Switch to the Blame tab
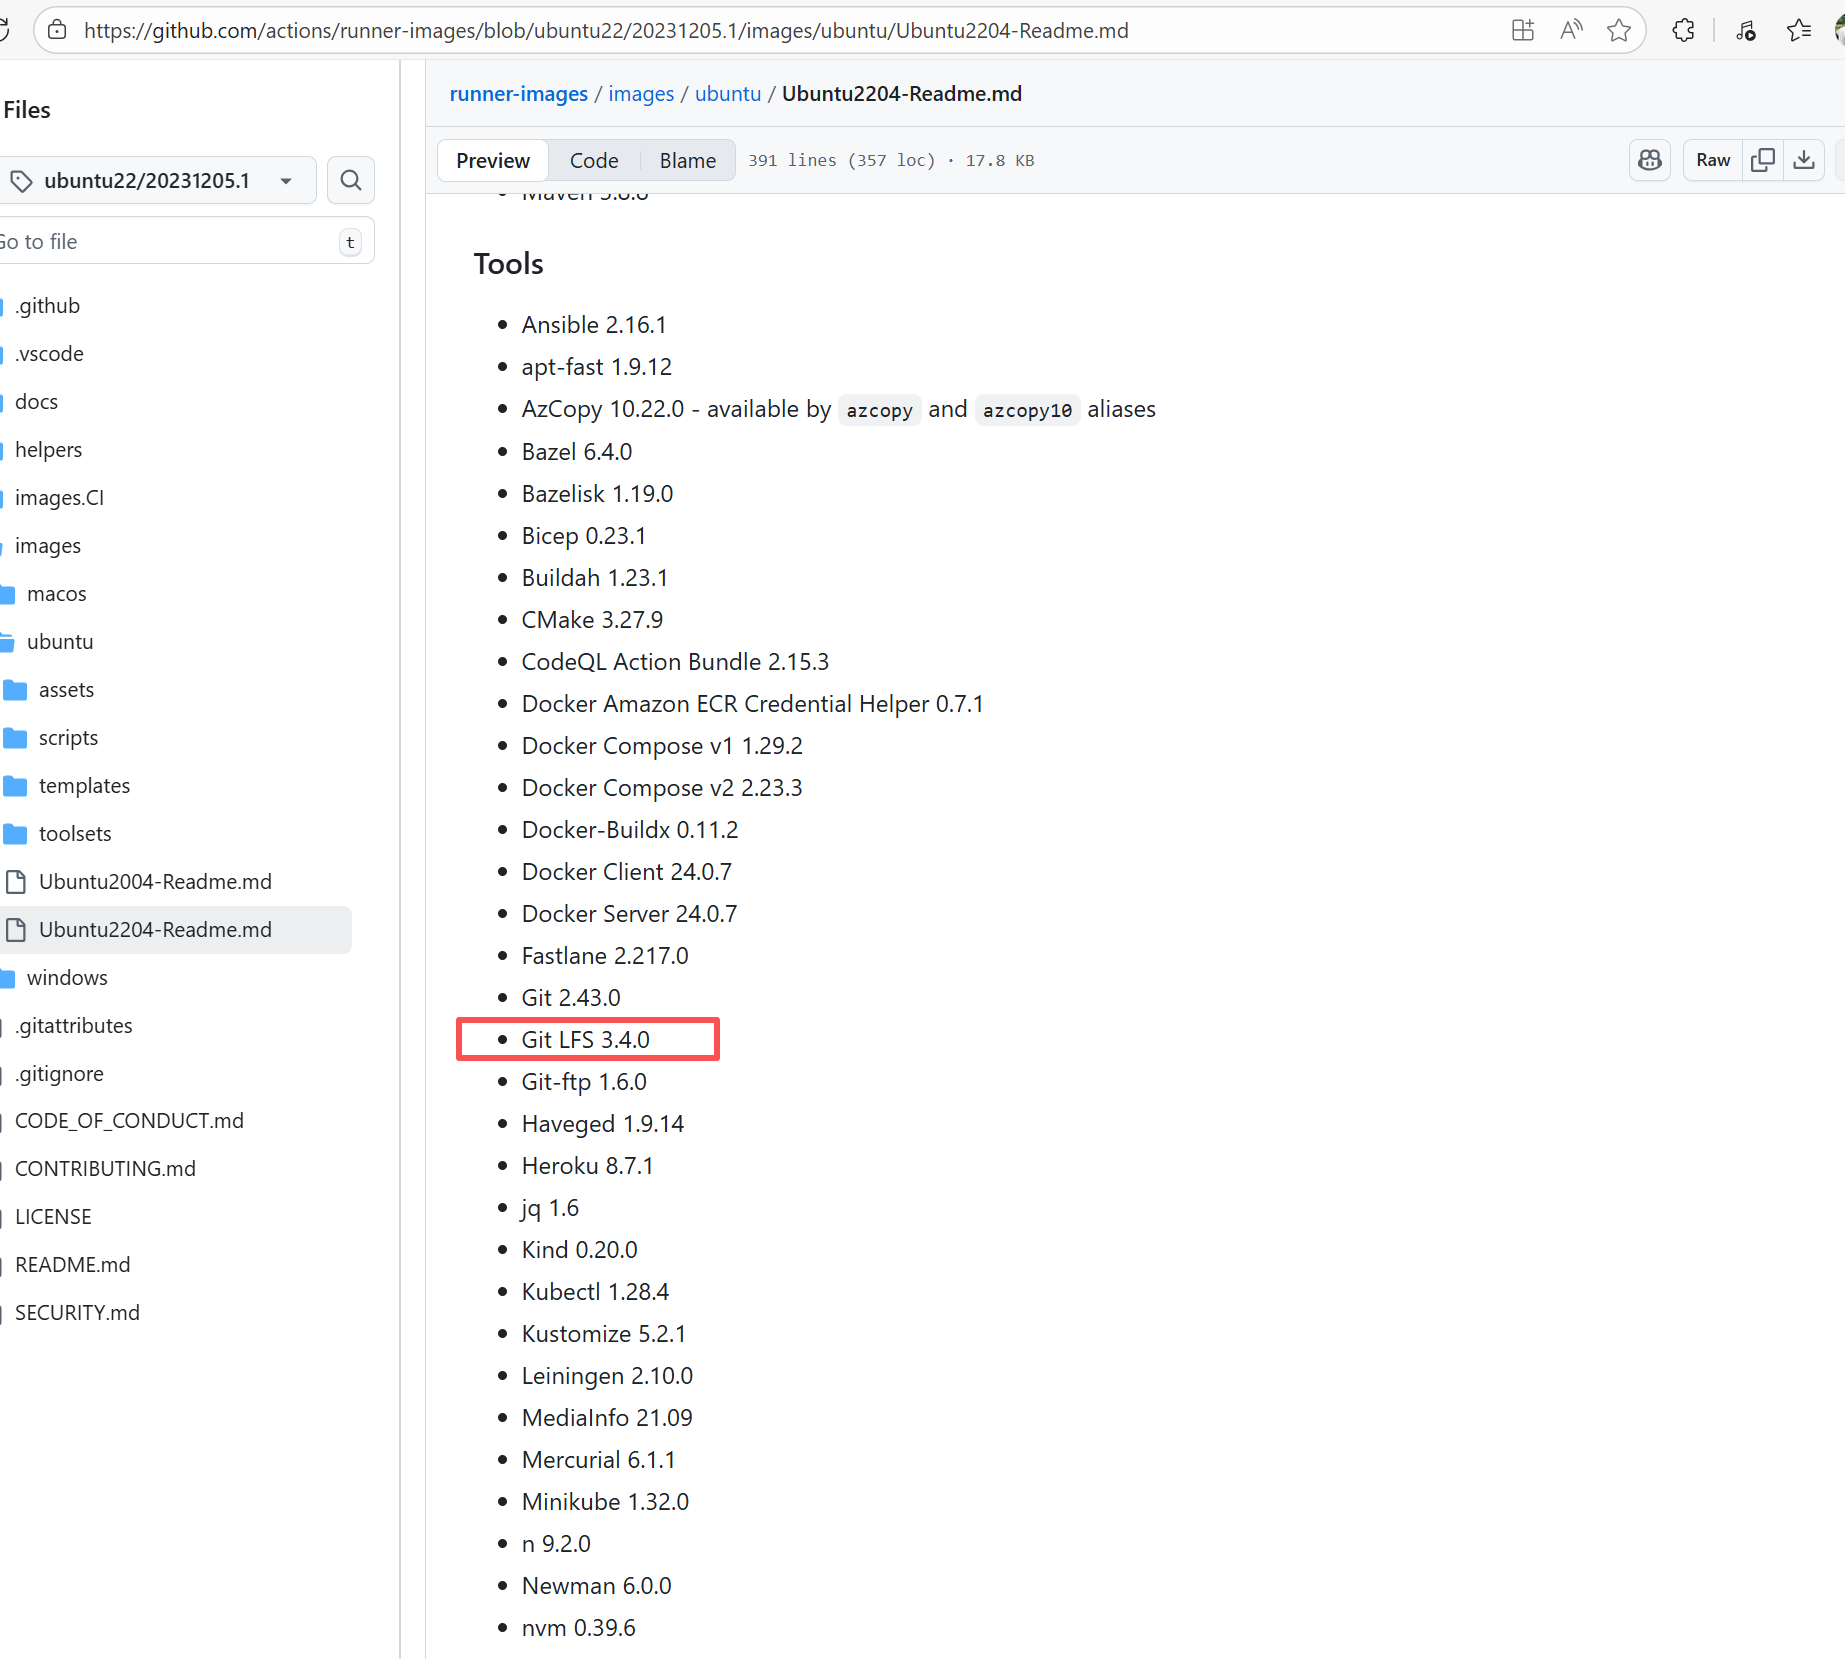This screenshot has width=1845, height=1659. click(x=688, y=160)
